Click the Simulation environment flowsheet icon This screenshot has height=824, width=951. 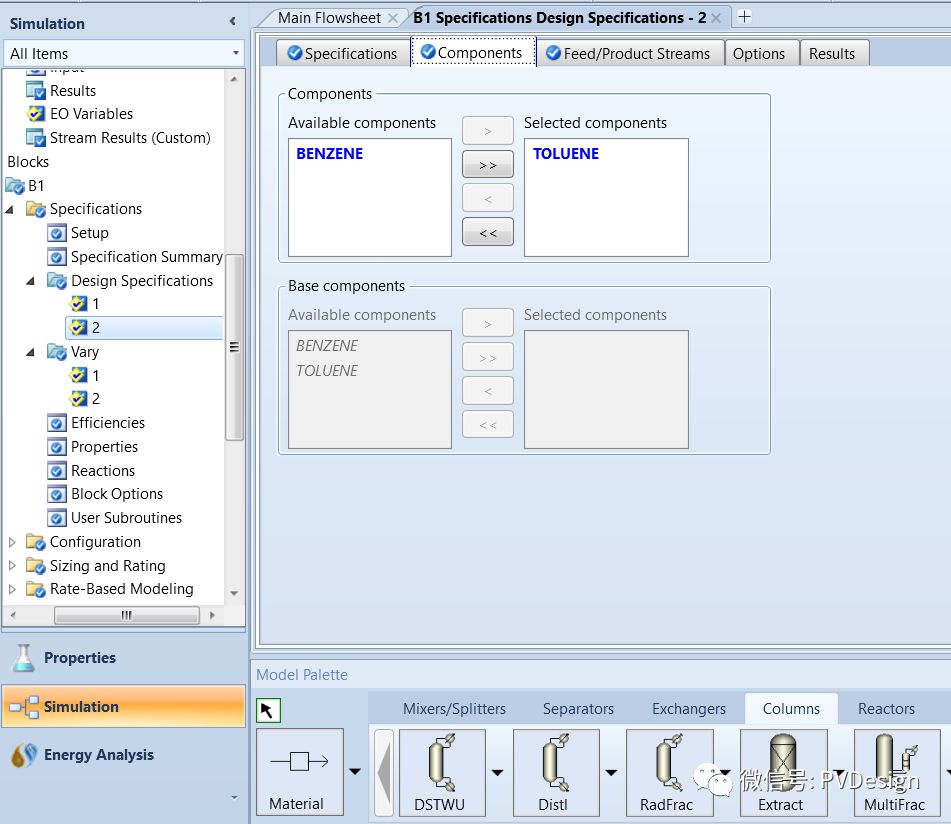pos(24,706)
